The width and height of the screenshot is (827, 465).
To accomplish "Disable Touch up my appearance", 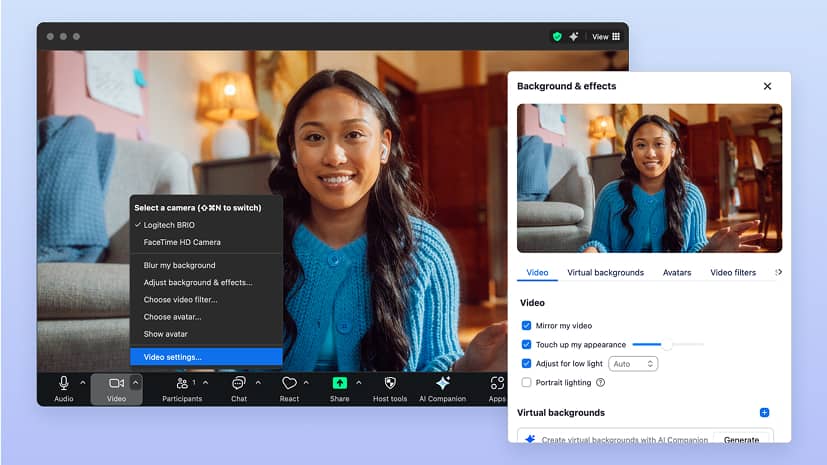I will 527,344.
